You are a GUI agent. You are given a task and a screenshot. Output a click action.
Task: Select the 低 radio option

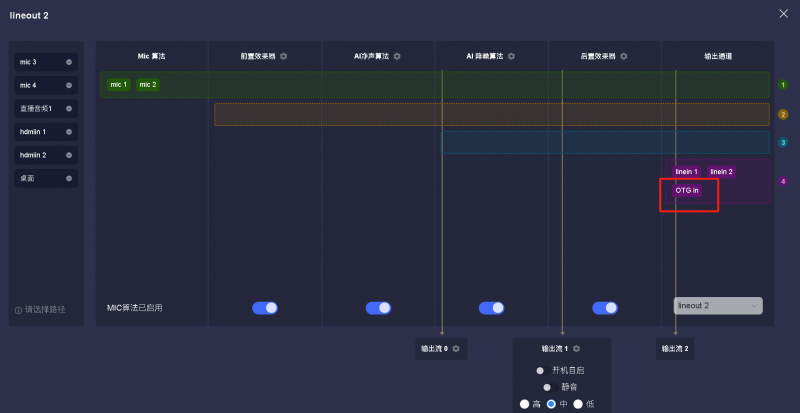[x=578, y=404]
